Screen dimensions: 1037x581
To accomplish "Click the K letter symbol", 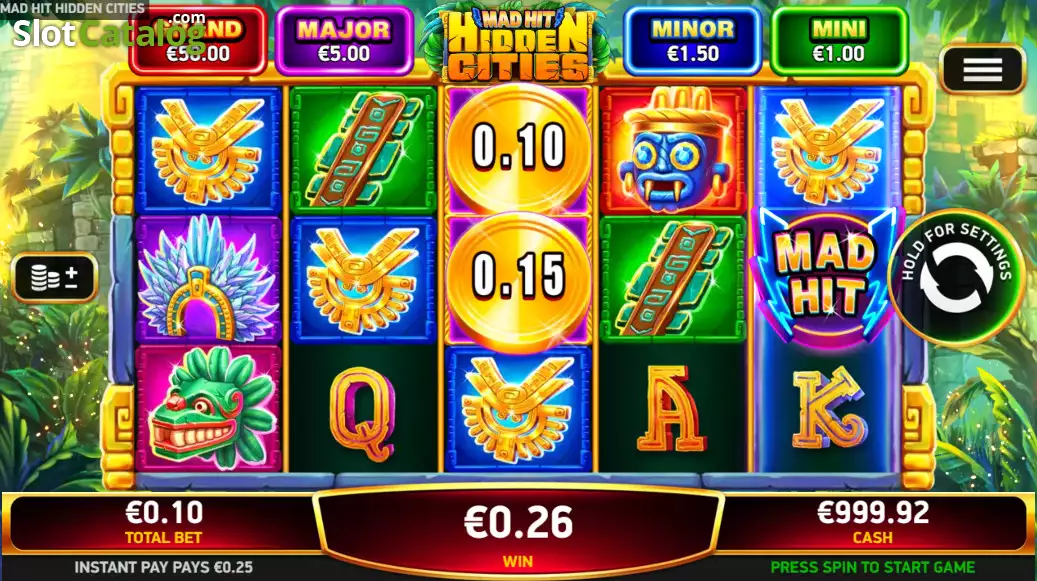I will point(829,408).
